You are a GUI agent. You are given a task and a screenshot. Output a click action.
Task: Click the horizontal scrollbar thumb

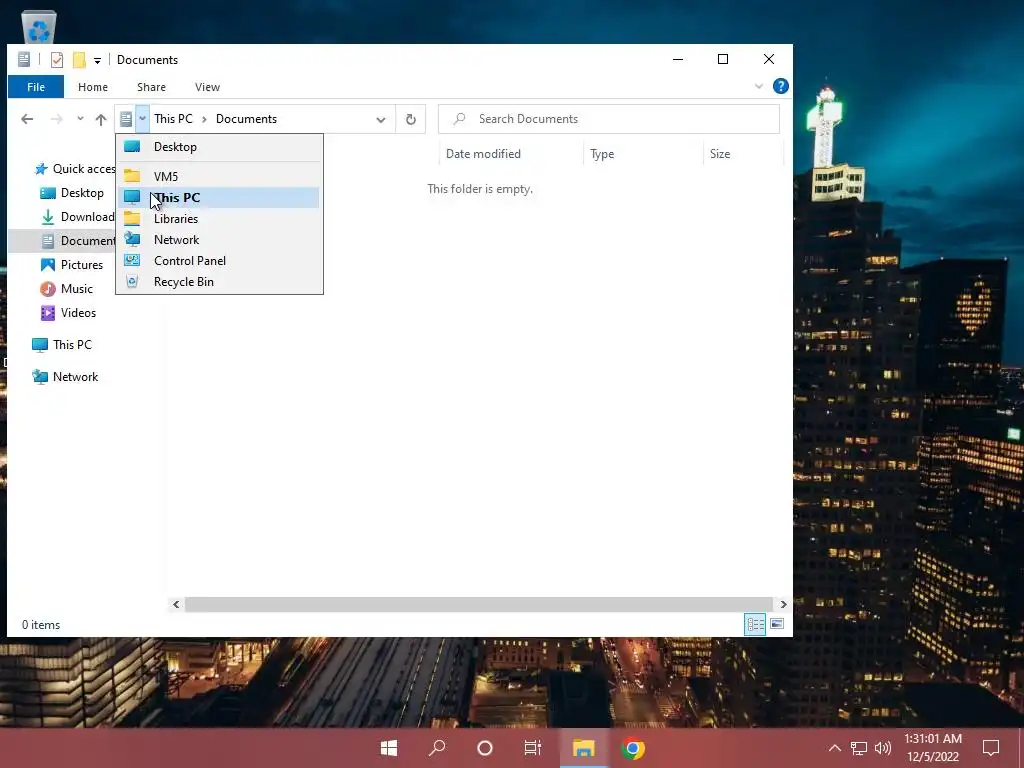479,605
